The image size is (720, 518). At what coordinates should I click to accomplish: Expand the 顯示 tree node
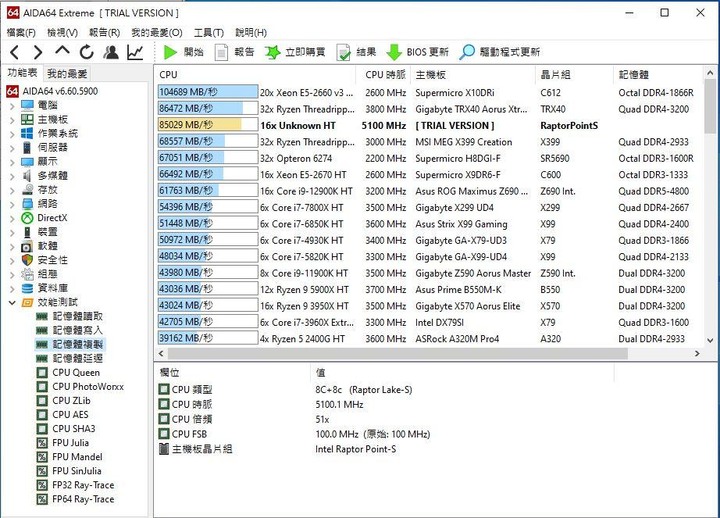point(12,162)
